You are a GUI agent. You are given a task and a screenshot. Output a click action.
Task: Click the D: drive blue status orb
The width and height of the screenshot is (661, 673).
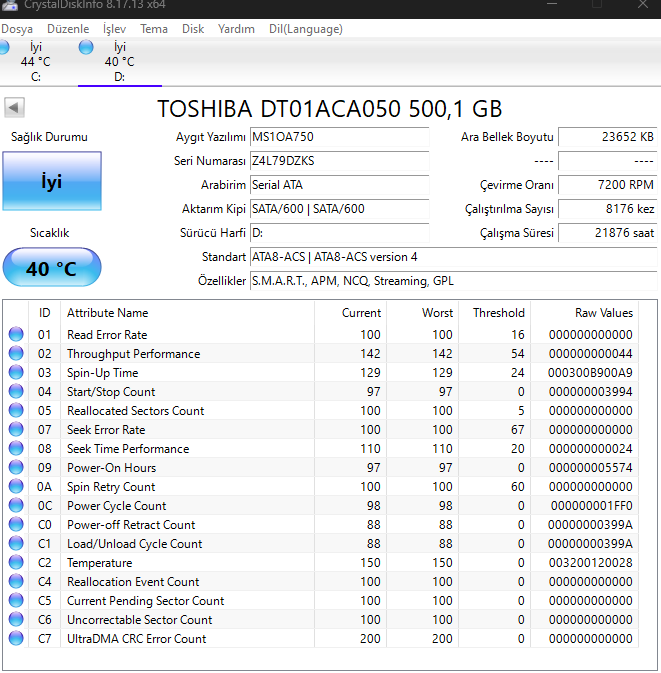[x=86, y=47]
